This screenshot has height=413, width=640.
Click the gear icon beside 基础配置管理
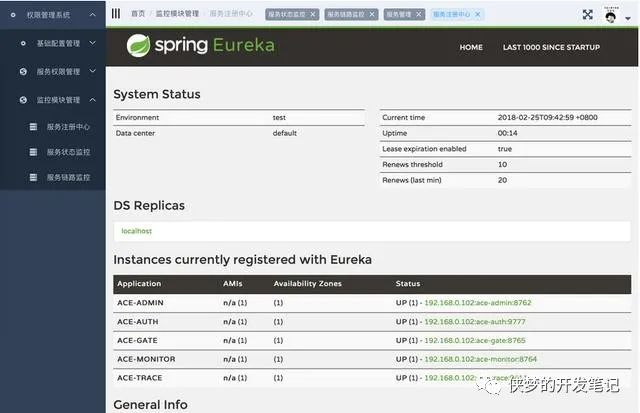point(23,43)
